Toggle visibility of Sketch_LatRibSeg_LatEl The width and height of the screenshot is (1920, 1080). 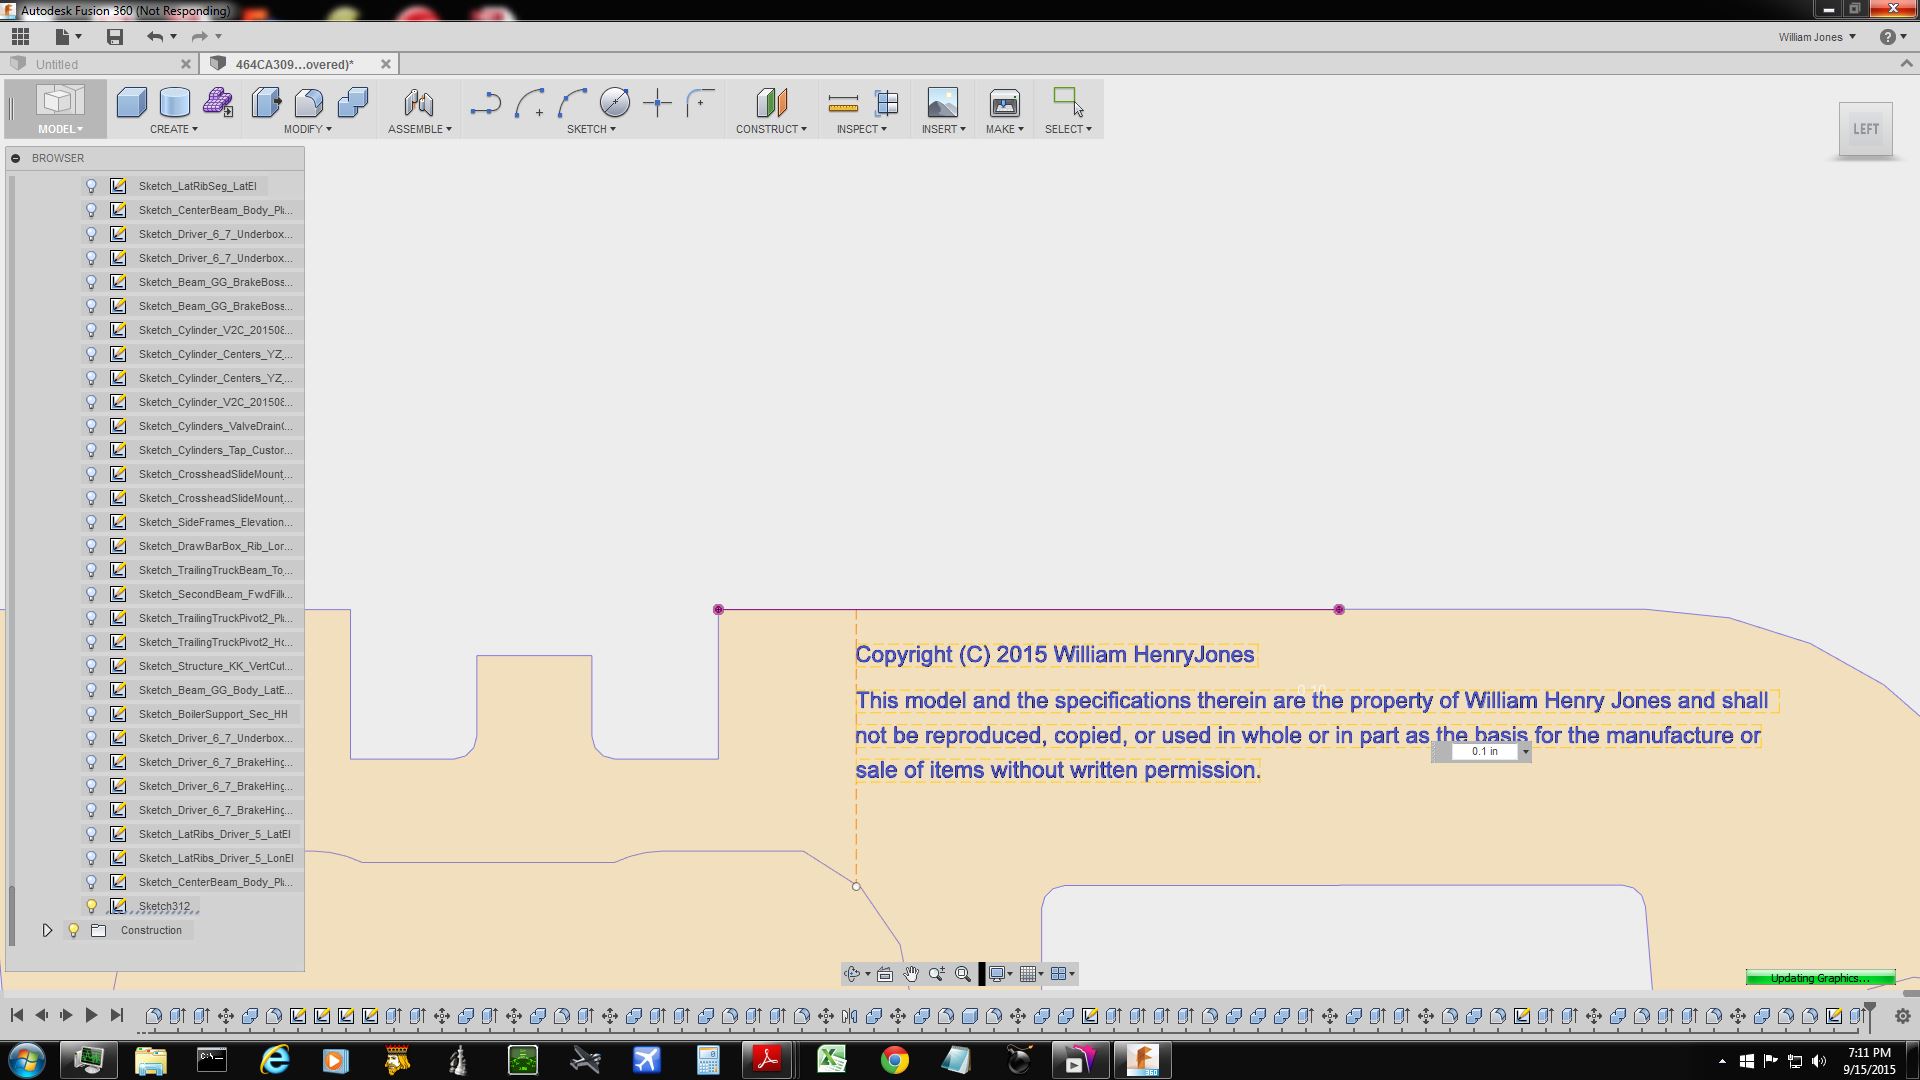tap(91, 186)
